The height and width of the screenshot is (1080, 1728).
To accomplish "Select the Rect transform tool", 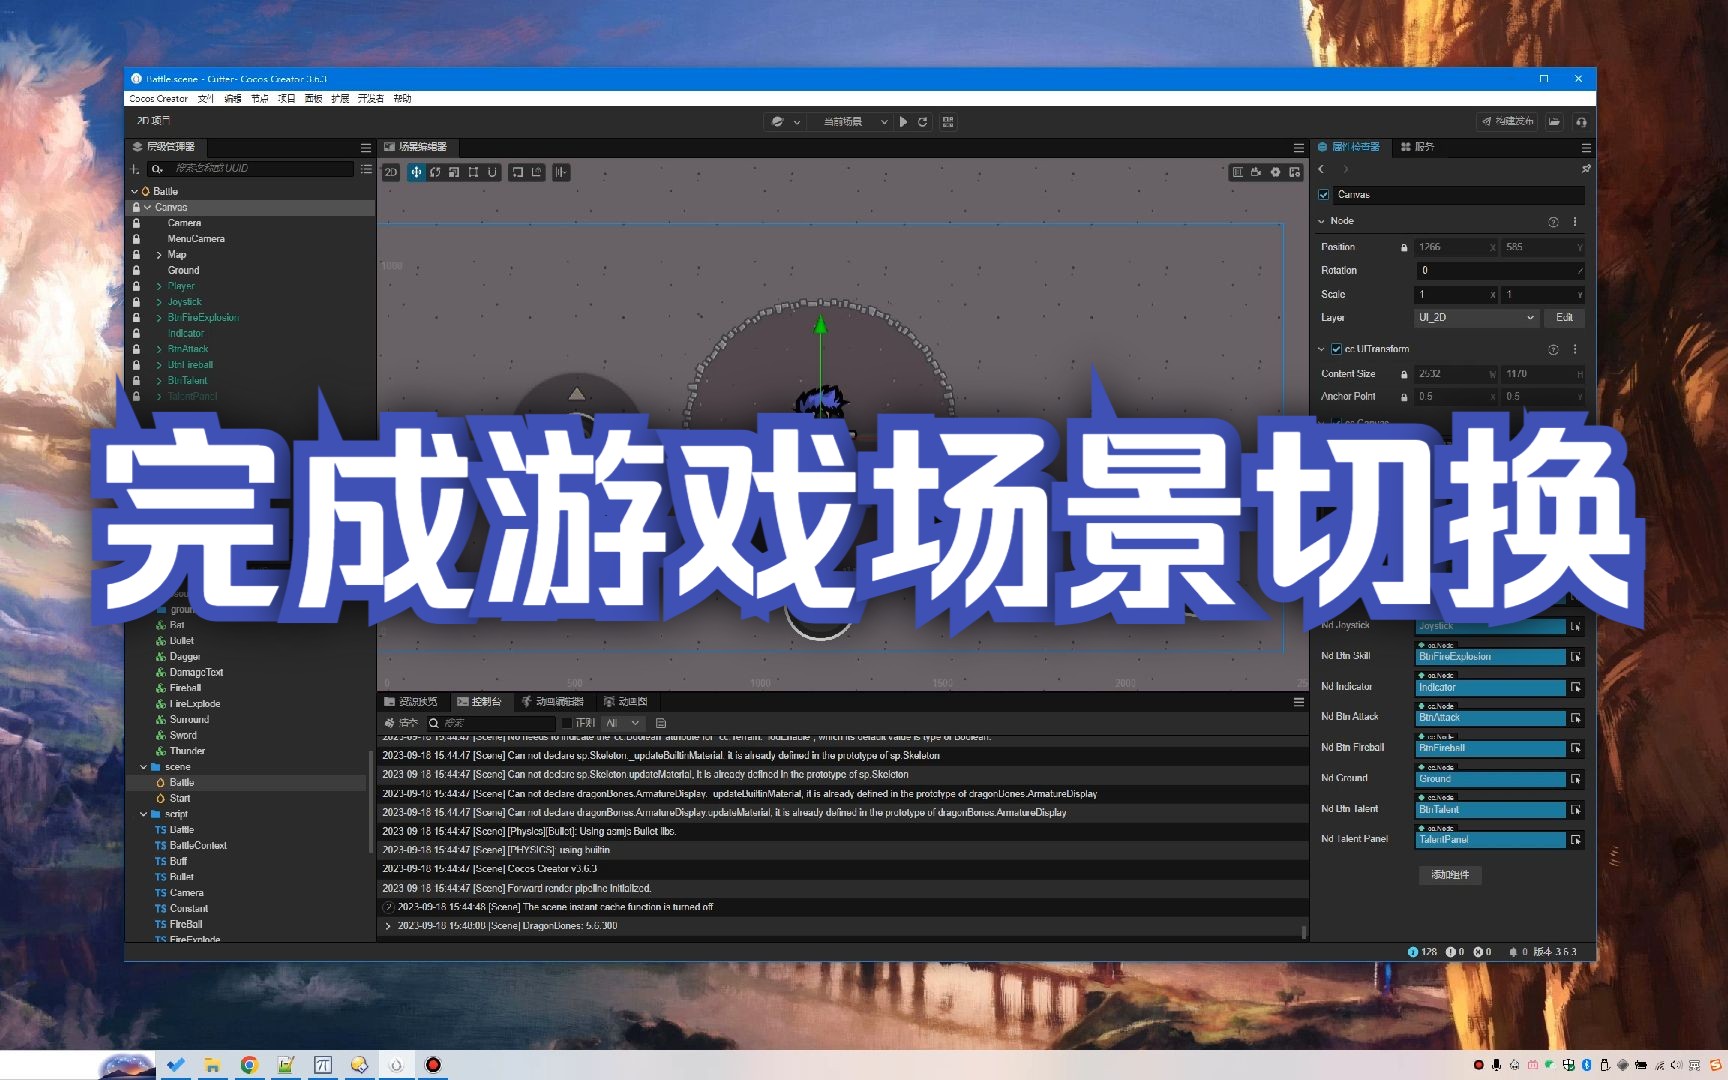I will (x=472, y=172).
